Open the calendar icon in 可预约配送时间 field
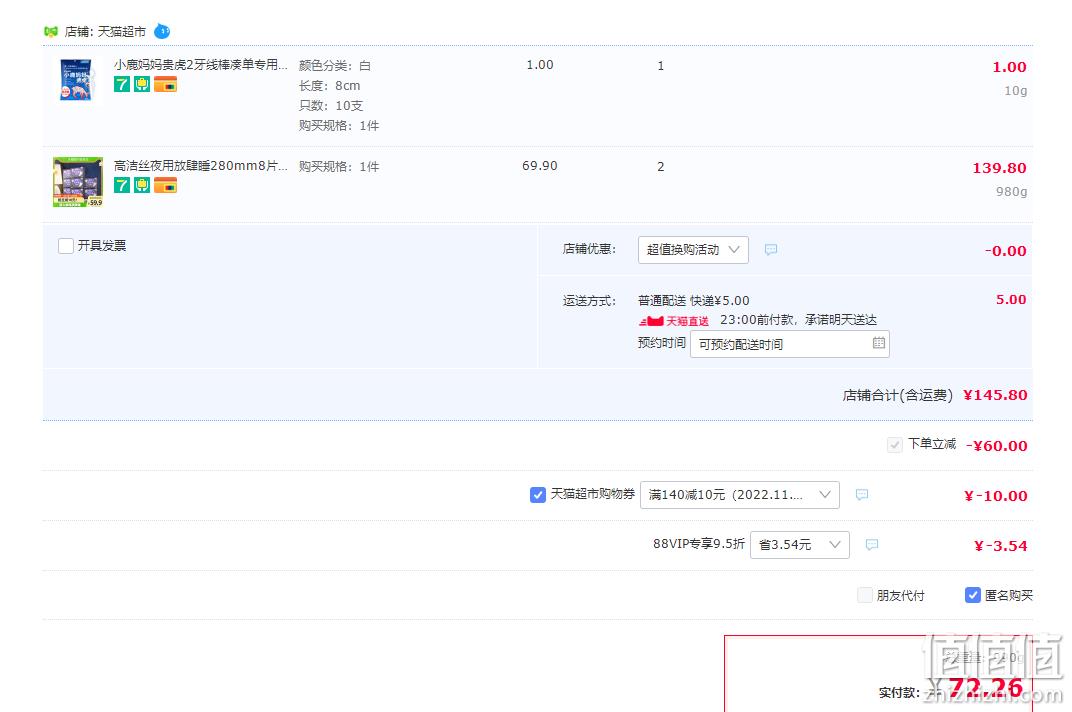This screenshot has width=1072, height=712. click(879, 343)
